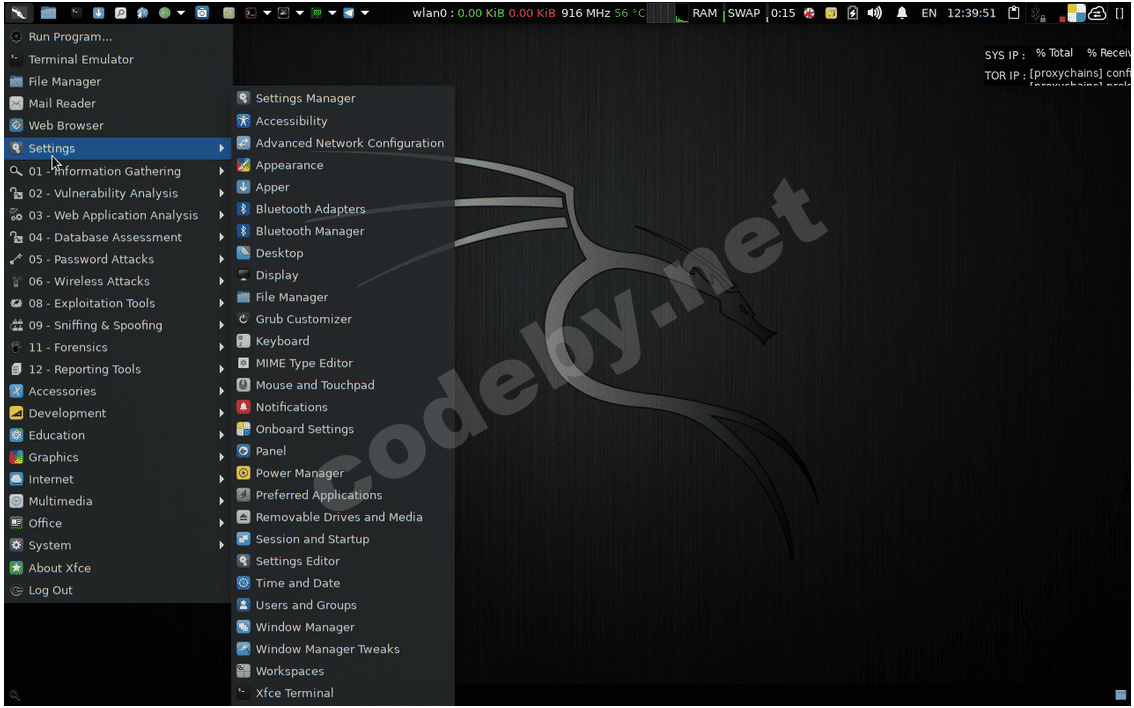Viewport: 1134px width, 708px height.
Task: Expand 06 - Wireless Attacks category
Action: pyautogui.click(x=118, y=281)
